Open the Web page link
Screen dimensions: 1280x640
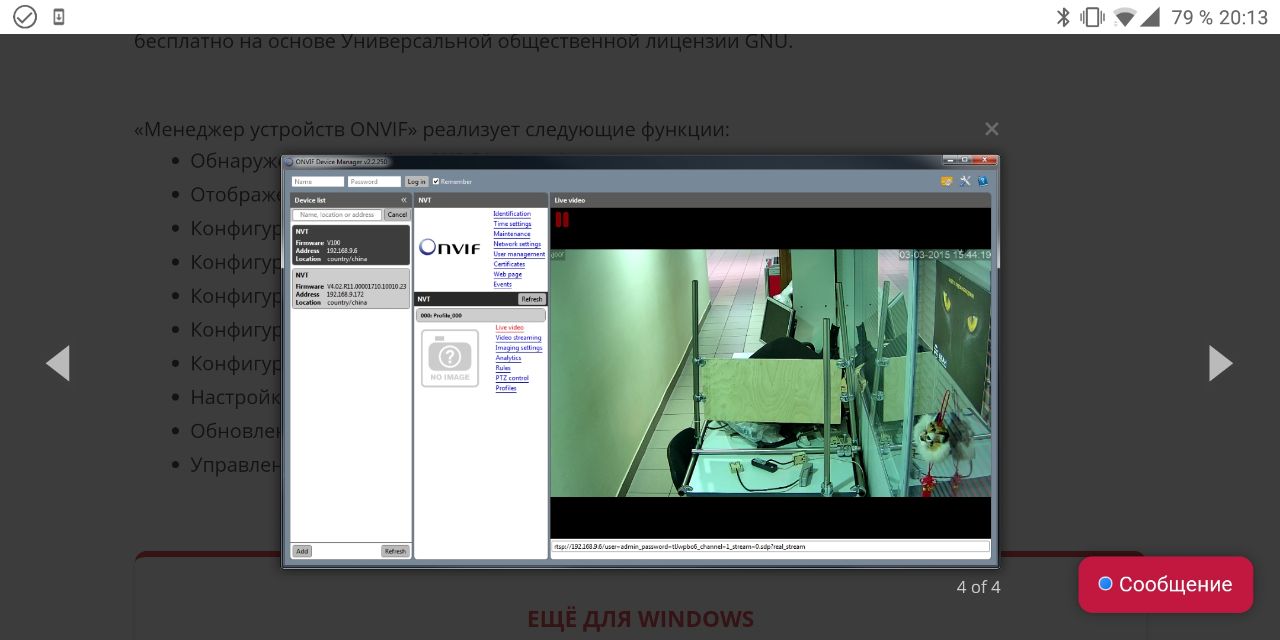pos(507,274)
